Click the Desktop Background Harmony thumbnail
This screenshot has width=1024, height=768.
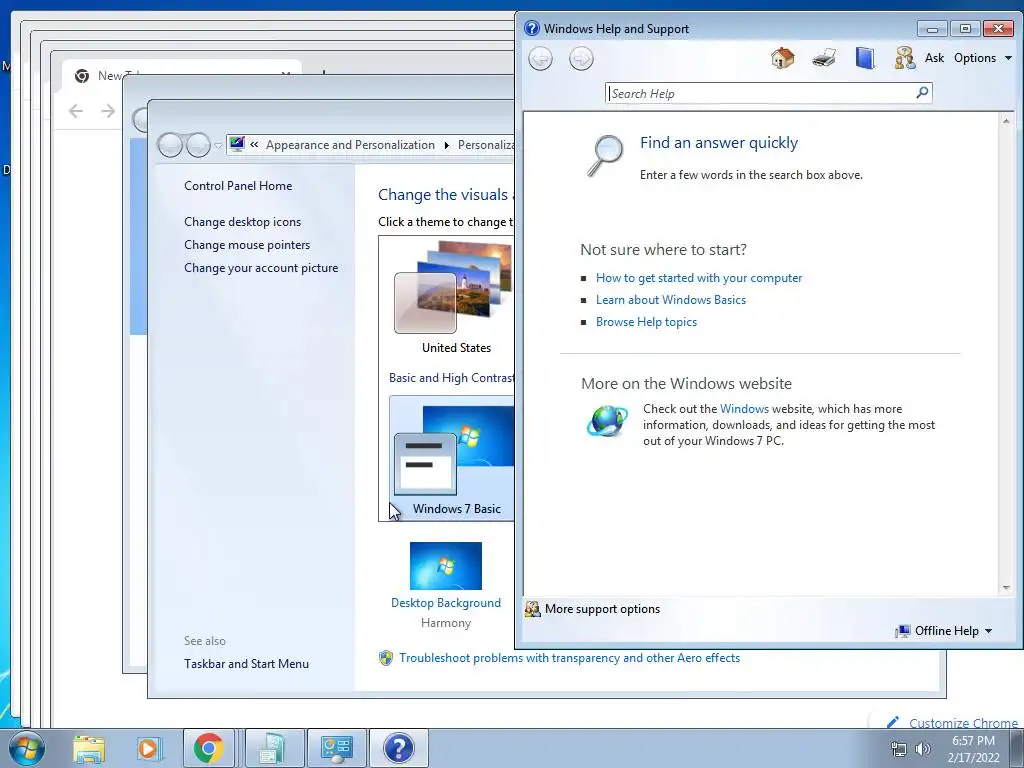pyautogui.click(x=446, y=566)
